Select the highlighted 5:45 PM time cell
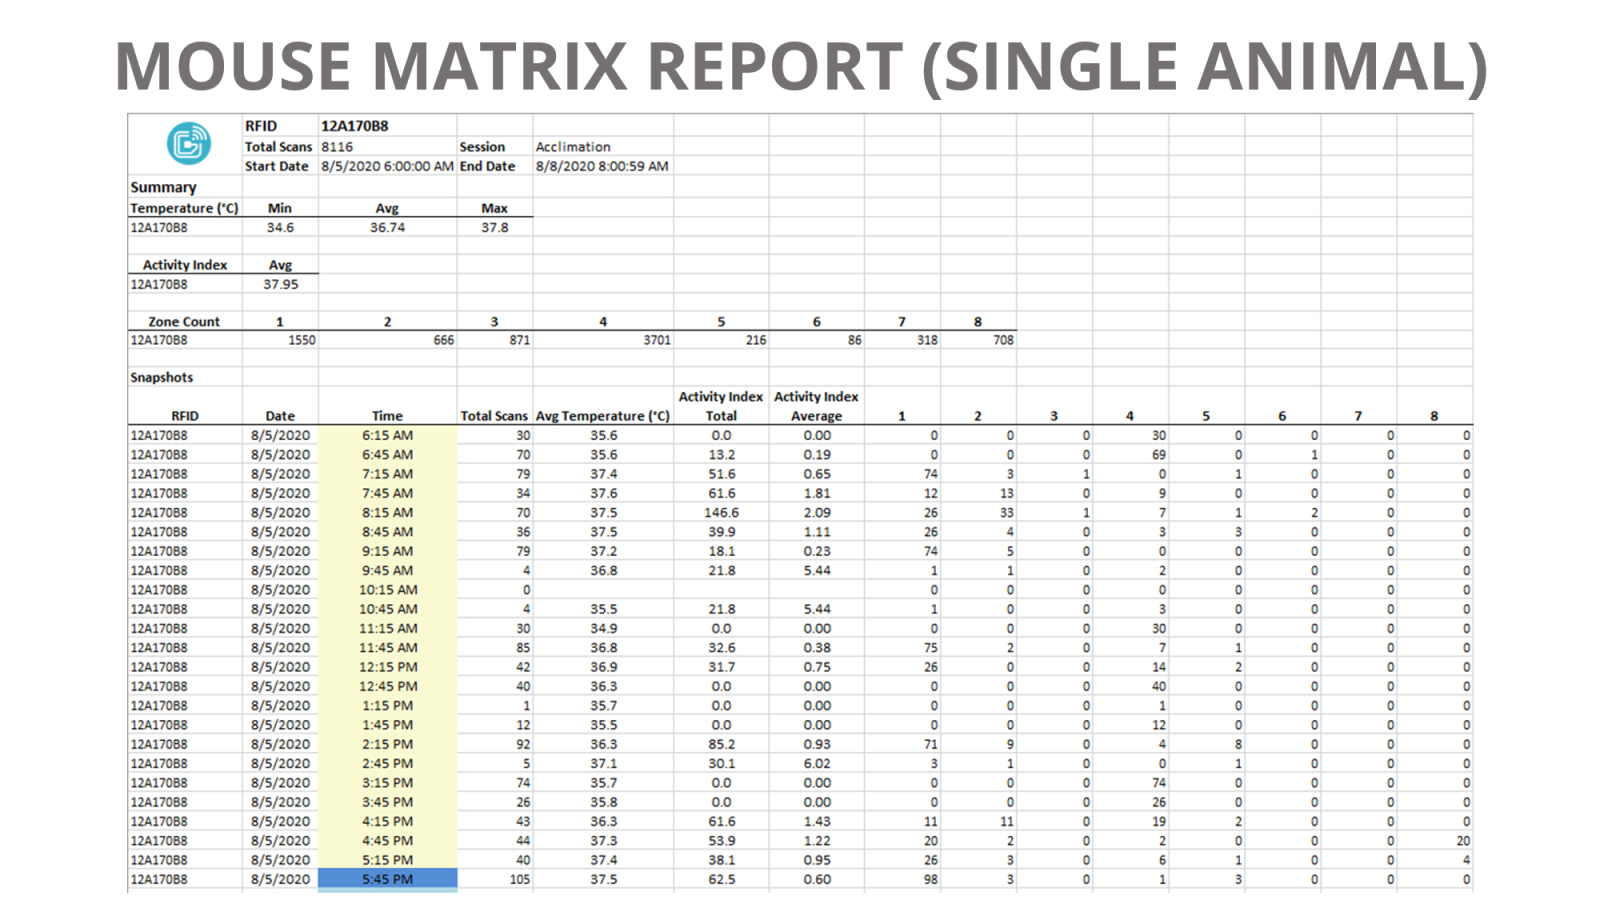 pos(388,880)
